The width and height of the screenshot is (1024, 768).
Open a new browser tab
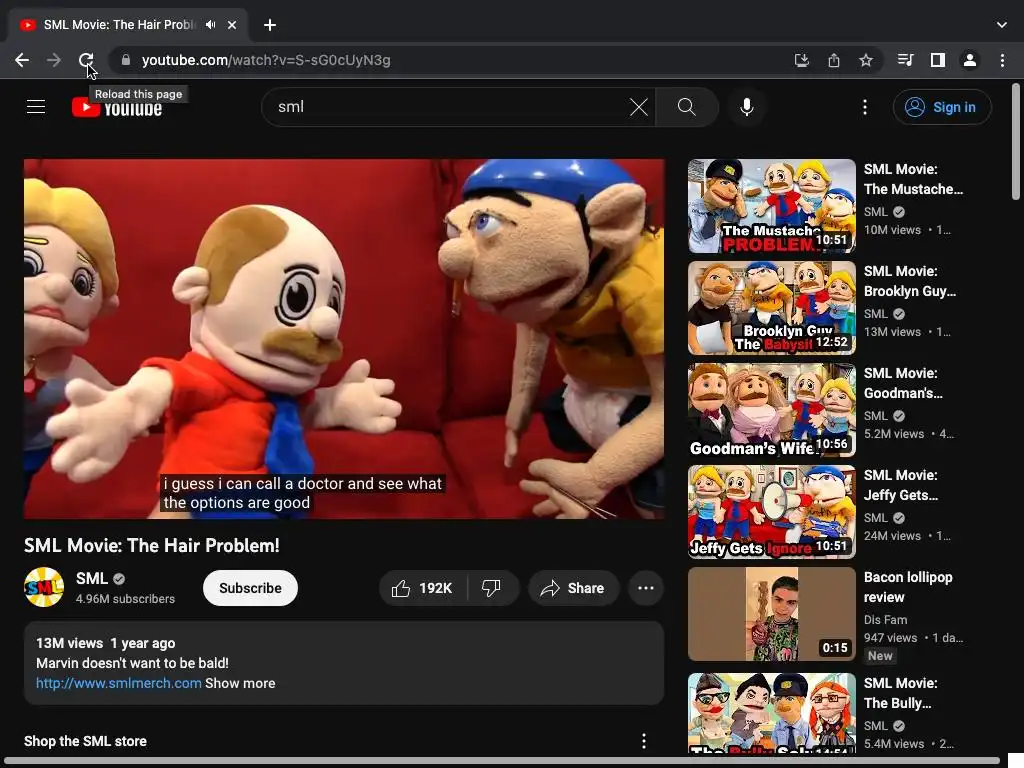[270, 25]
